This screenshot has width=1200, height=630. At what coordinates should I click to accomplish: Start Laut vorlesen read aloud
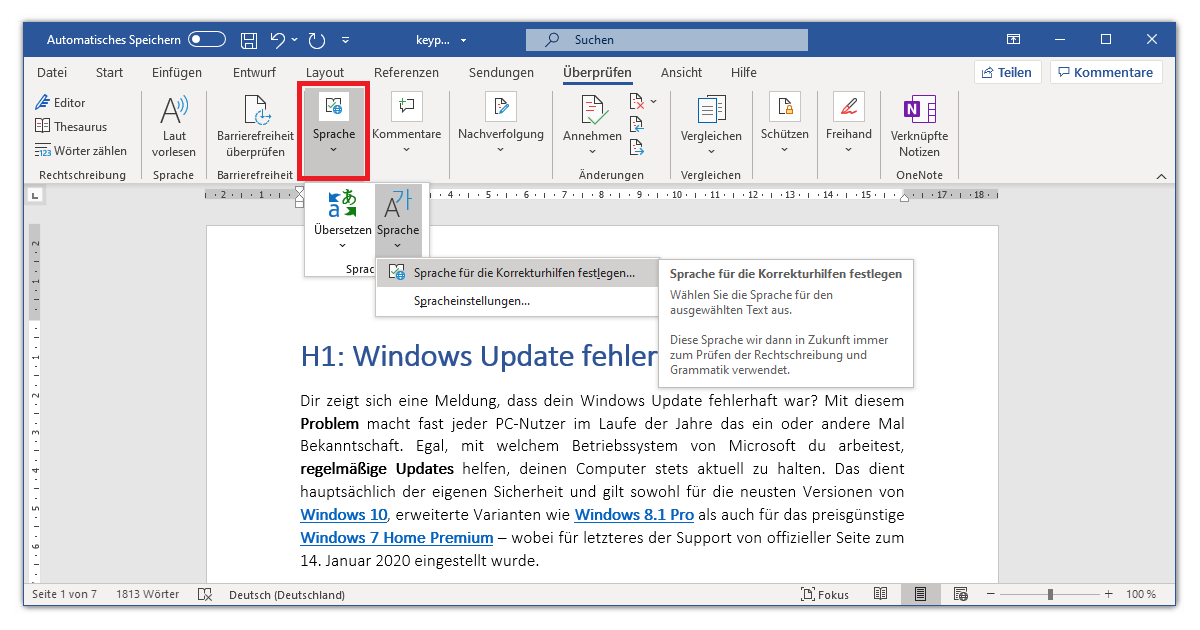174,126
